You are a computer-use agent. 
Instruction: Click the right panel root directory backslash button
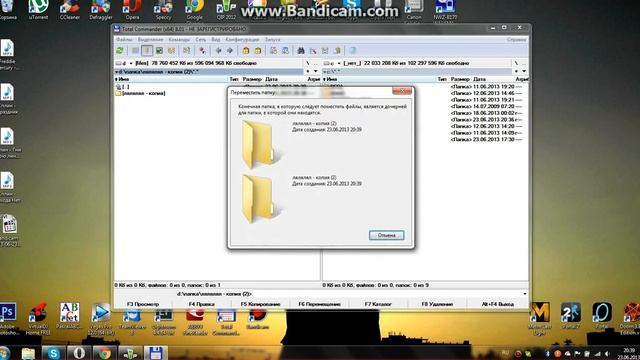click(516, 63)
